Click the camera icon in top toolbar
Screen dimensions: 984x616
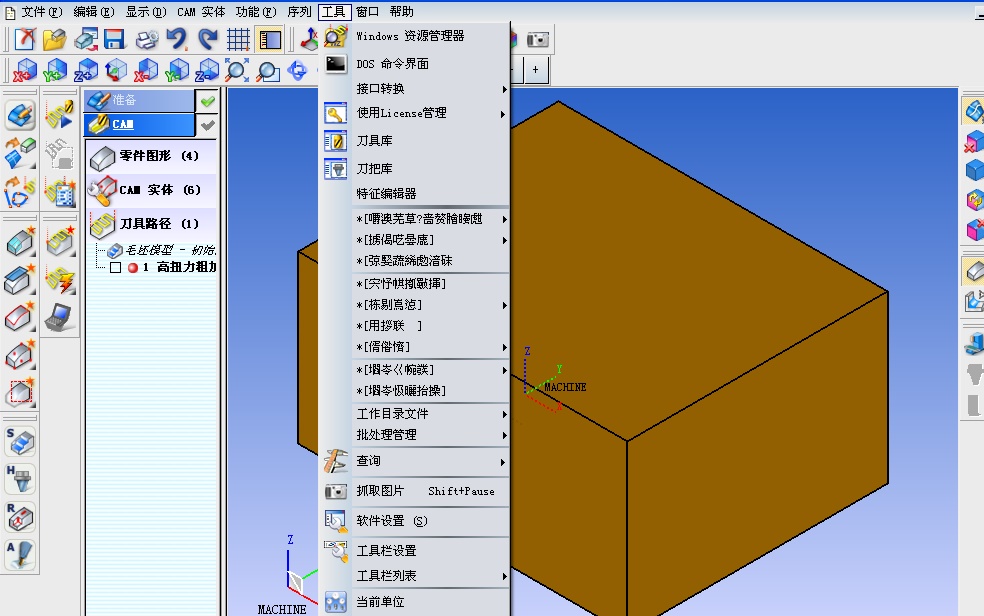[x=538, y=40]
